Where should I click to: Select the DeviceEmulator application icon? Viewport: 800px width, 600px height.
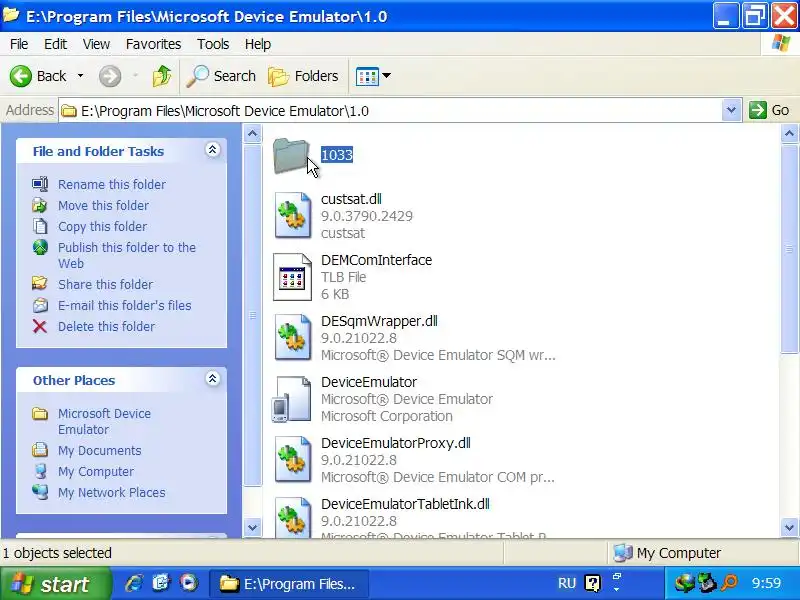click(291, 399)
